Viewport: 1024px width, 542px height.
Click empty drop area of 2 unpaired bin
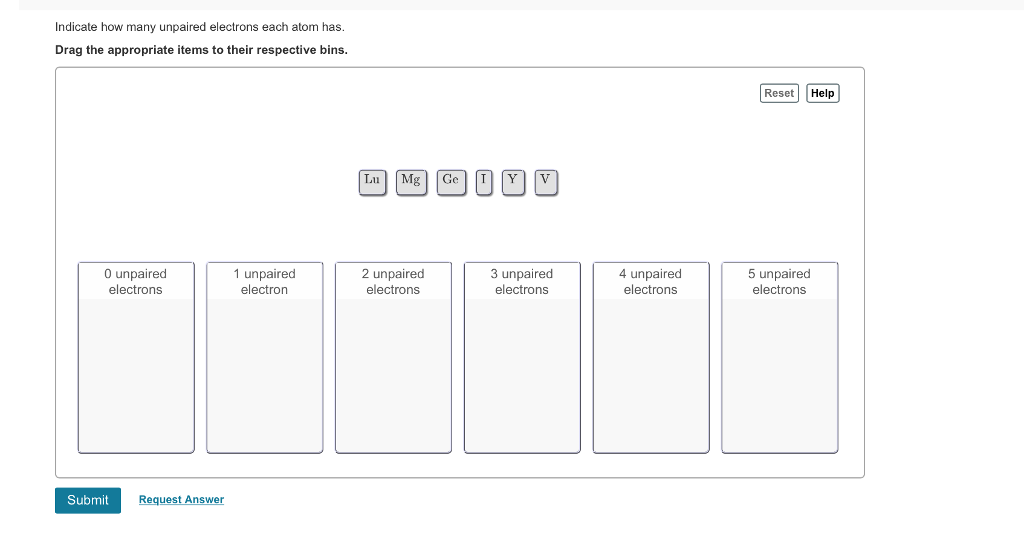point(393,375)
